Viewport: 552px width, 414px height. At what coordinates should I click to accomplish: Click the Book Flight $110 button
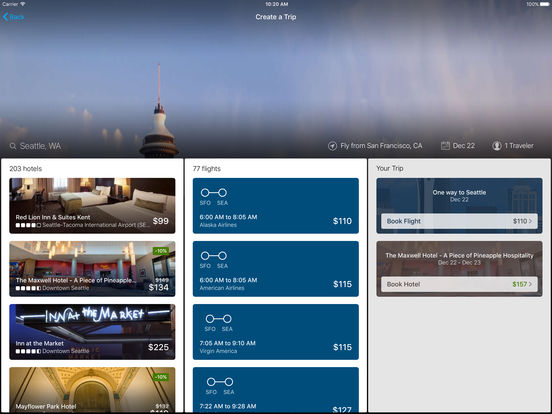pyautogui.click(x=459, y=221)
